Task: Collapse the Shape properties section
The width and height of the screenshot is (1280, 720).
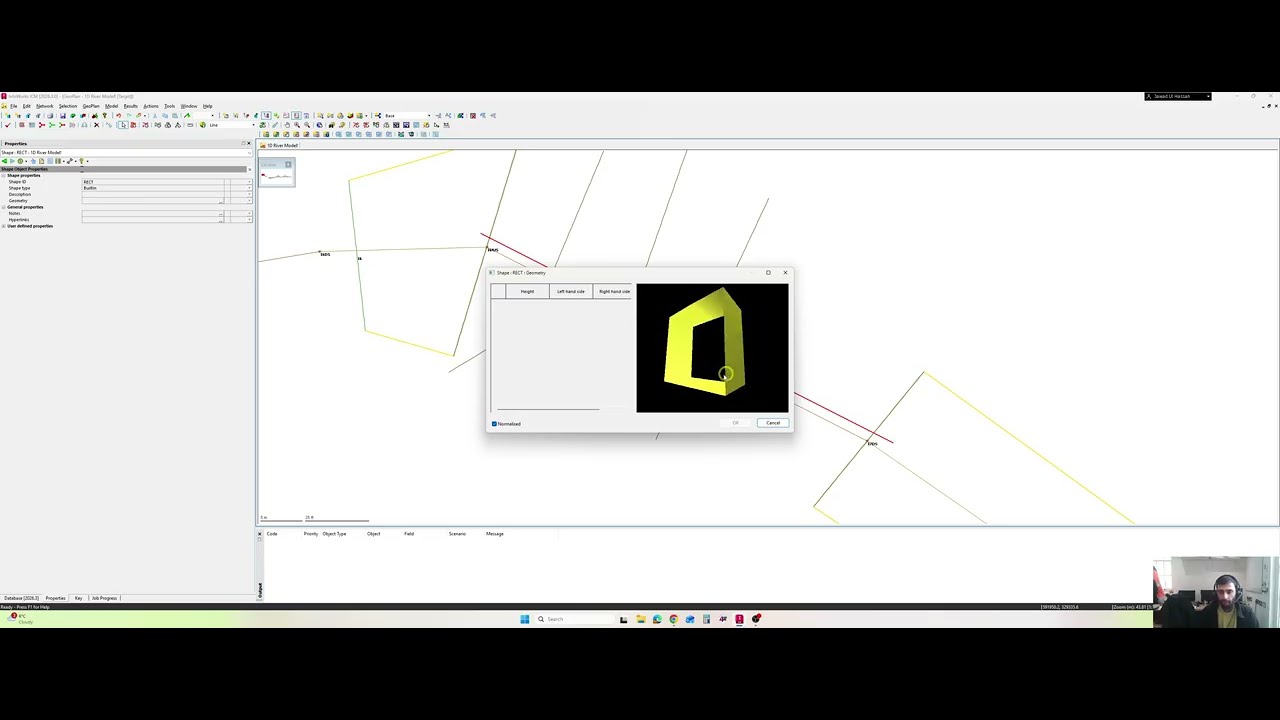Action: (3, 175)
